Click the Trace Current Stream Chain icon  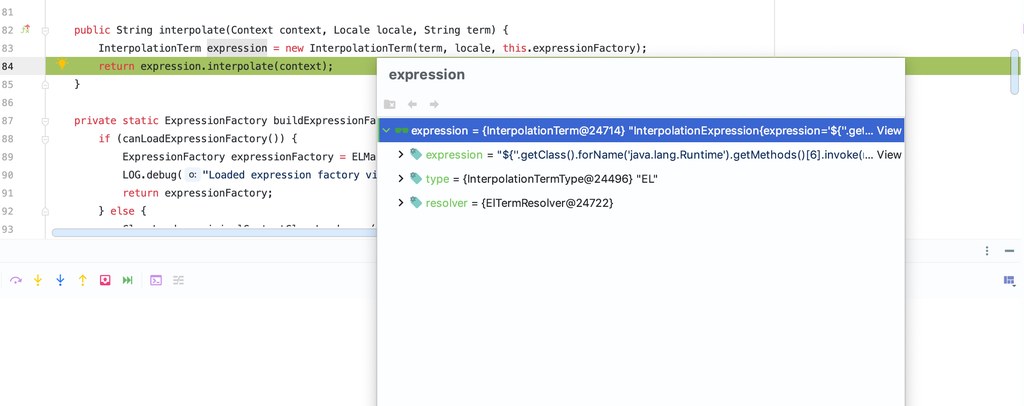[179, 281]
